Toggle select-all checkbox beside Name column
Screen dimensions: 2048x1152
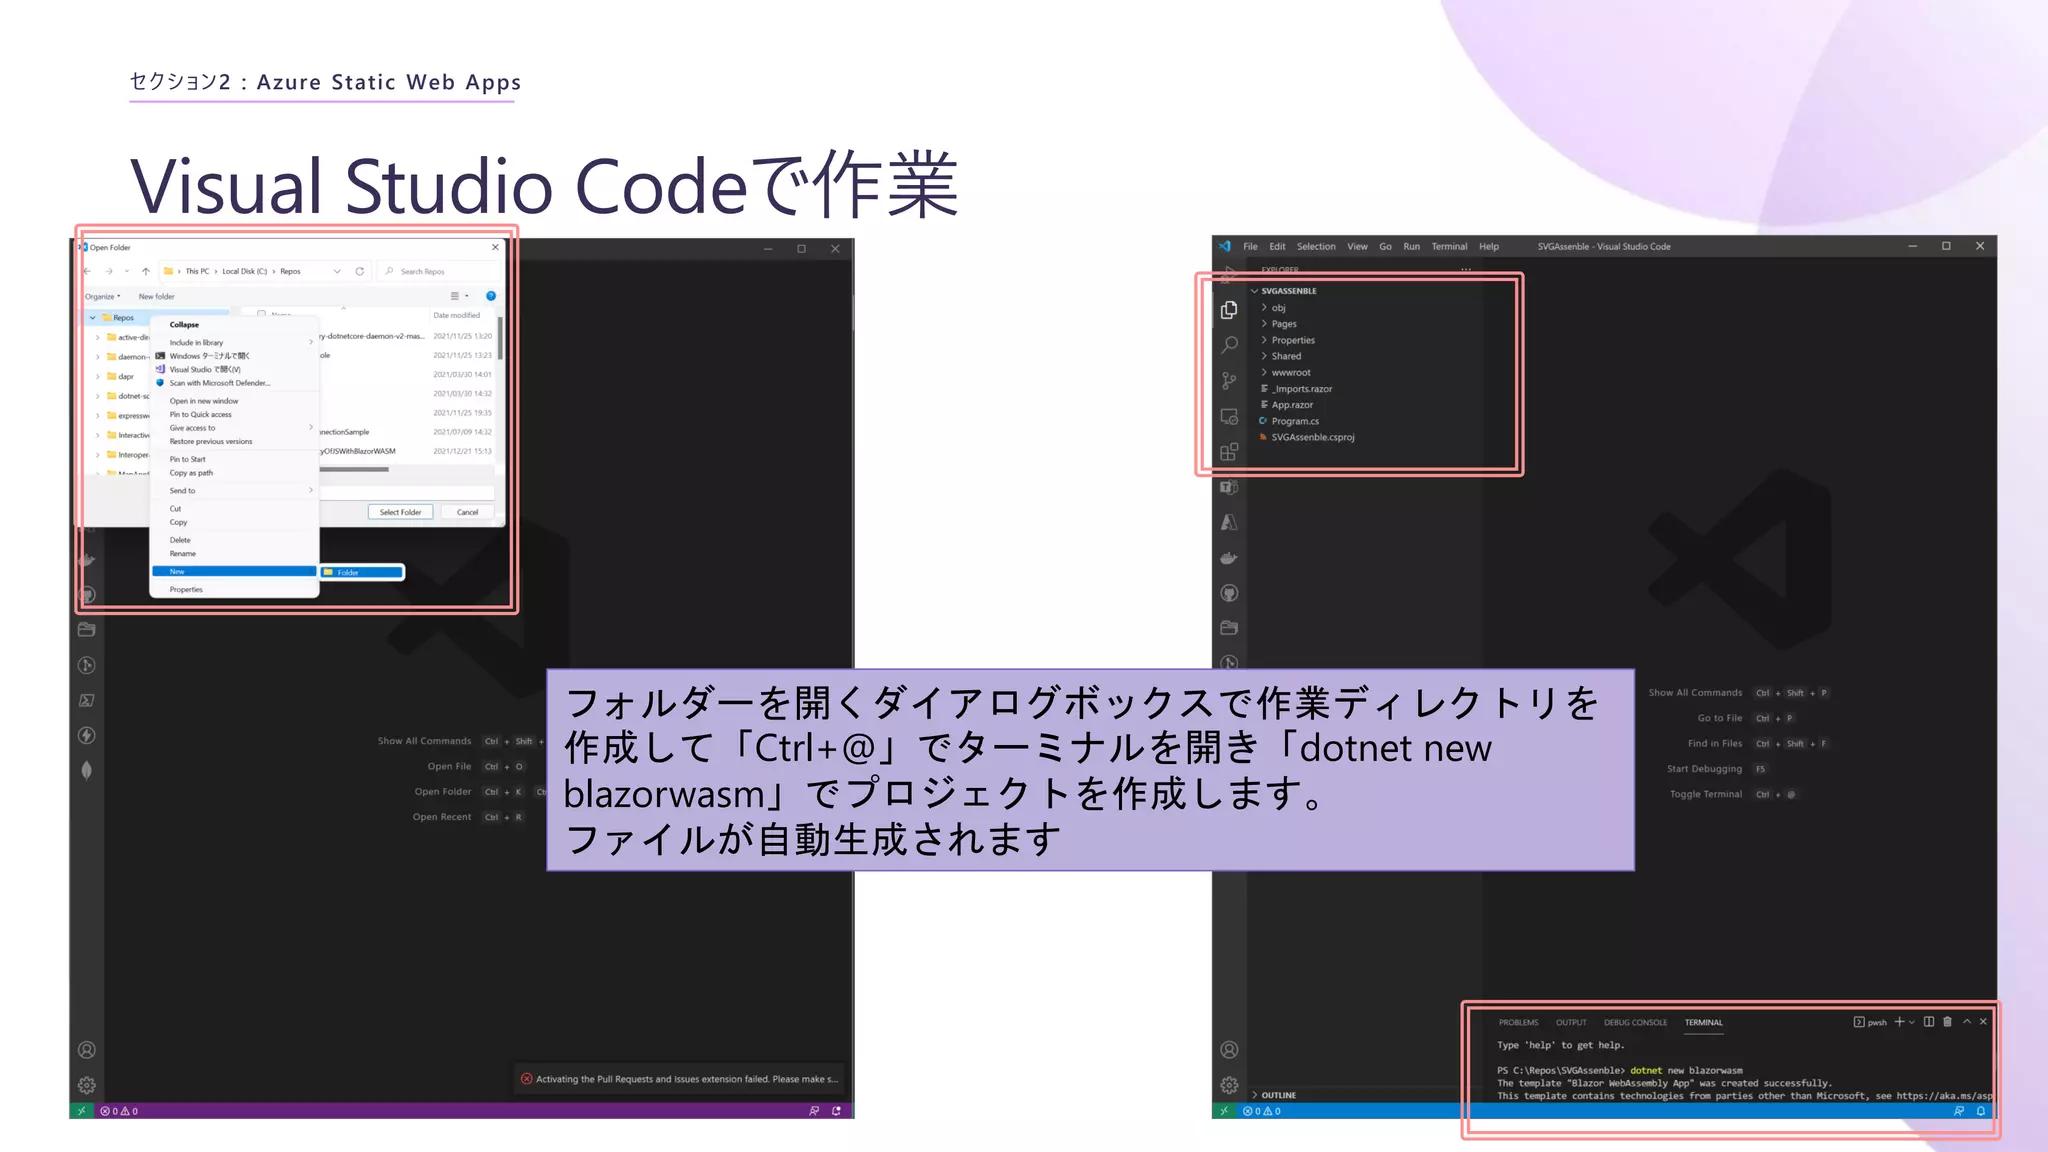pyautogui.click(x=262, y=314)
